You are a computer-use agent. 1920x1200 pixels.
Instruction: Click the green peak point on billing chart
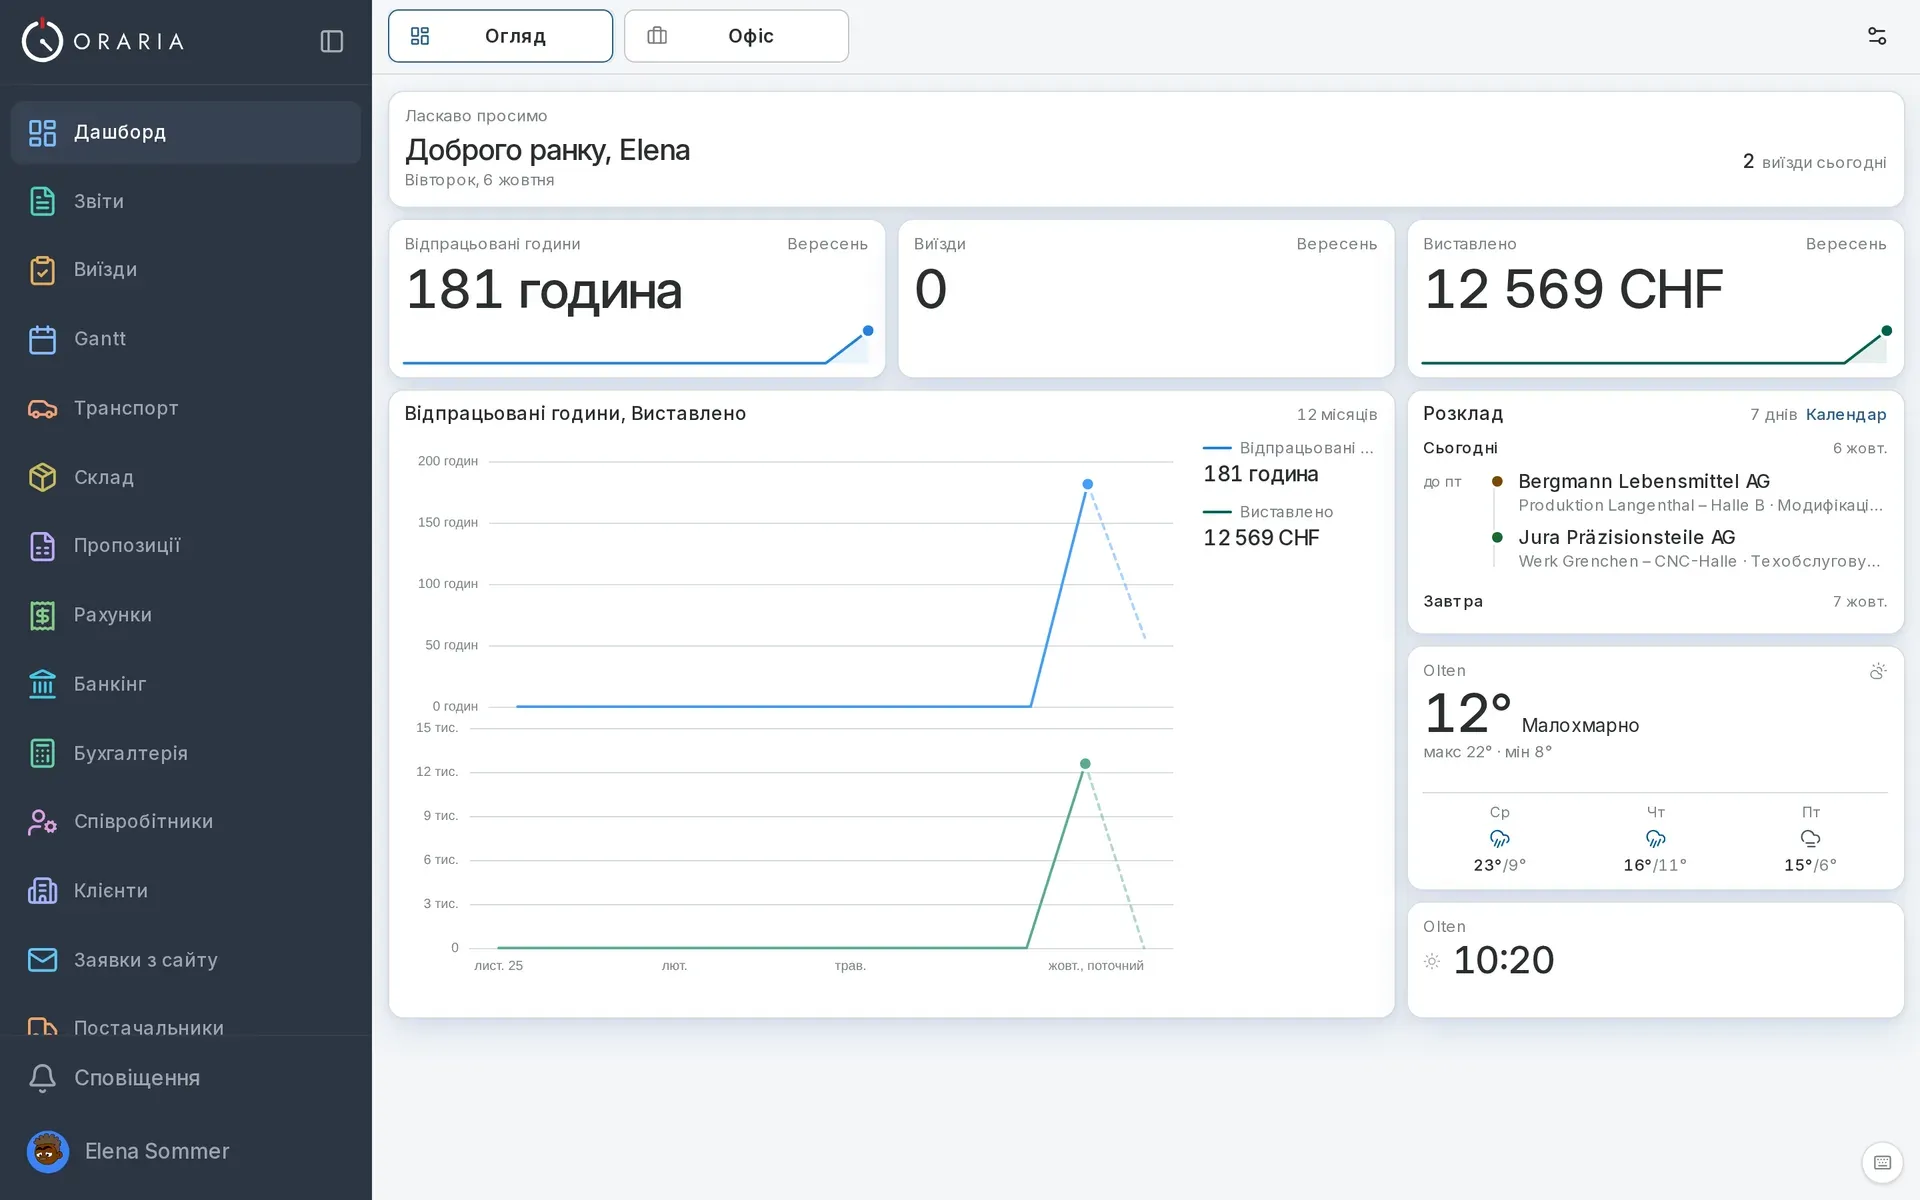1085,764
